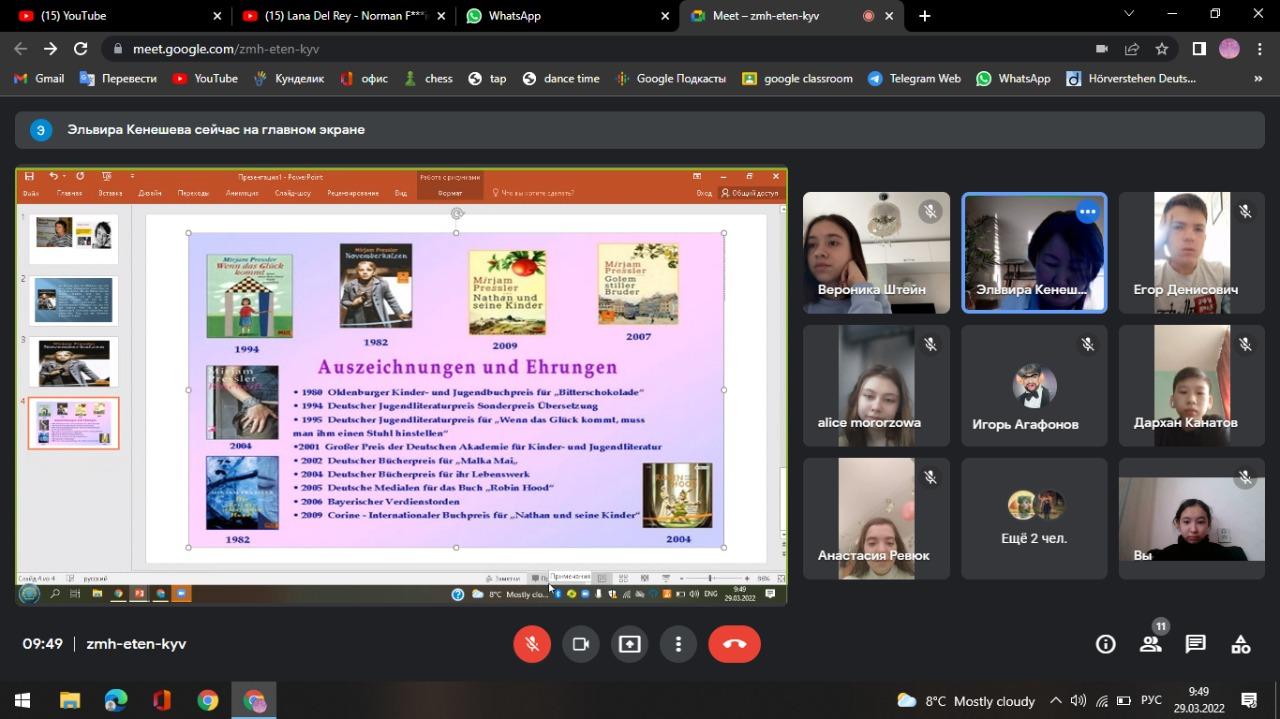Open the Activities shapes icon

click(1240, 645)
